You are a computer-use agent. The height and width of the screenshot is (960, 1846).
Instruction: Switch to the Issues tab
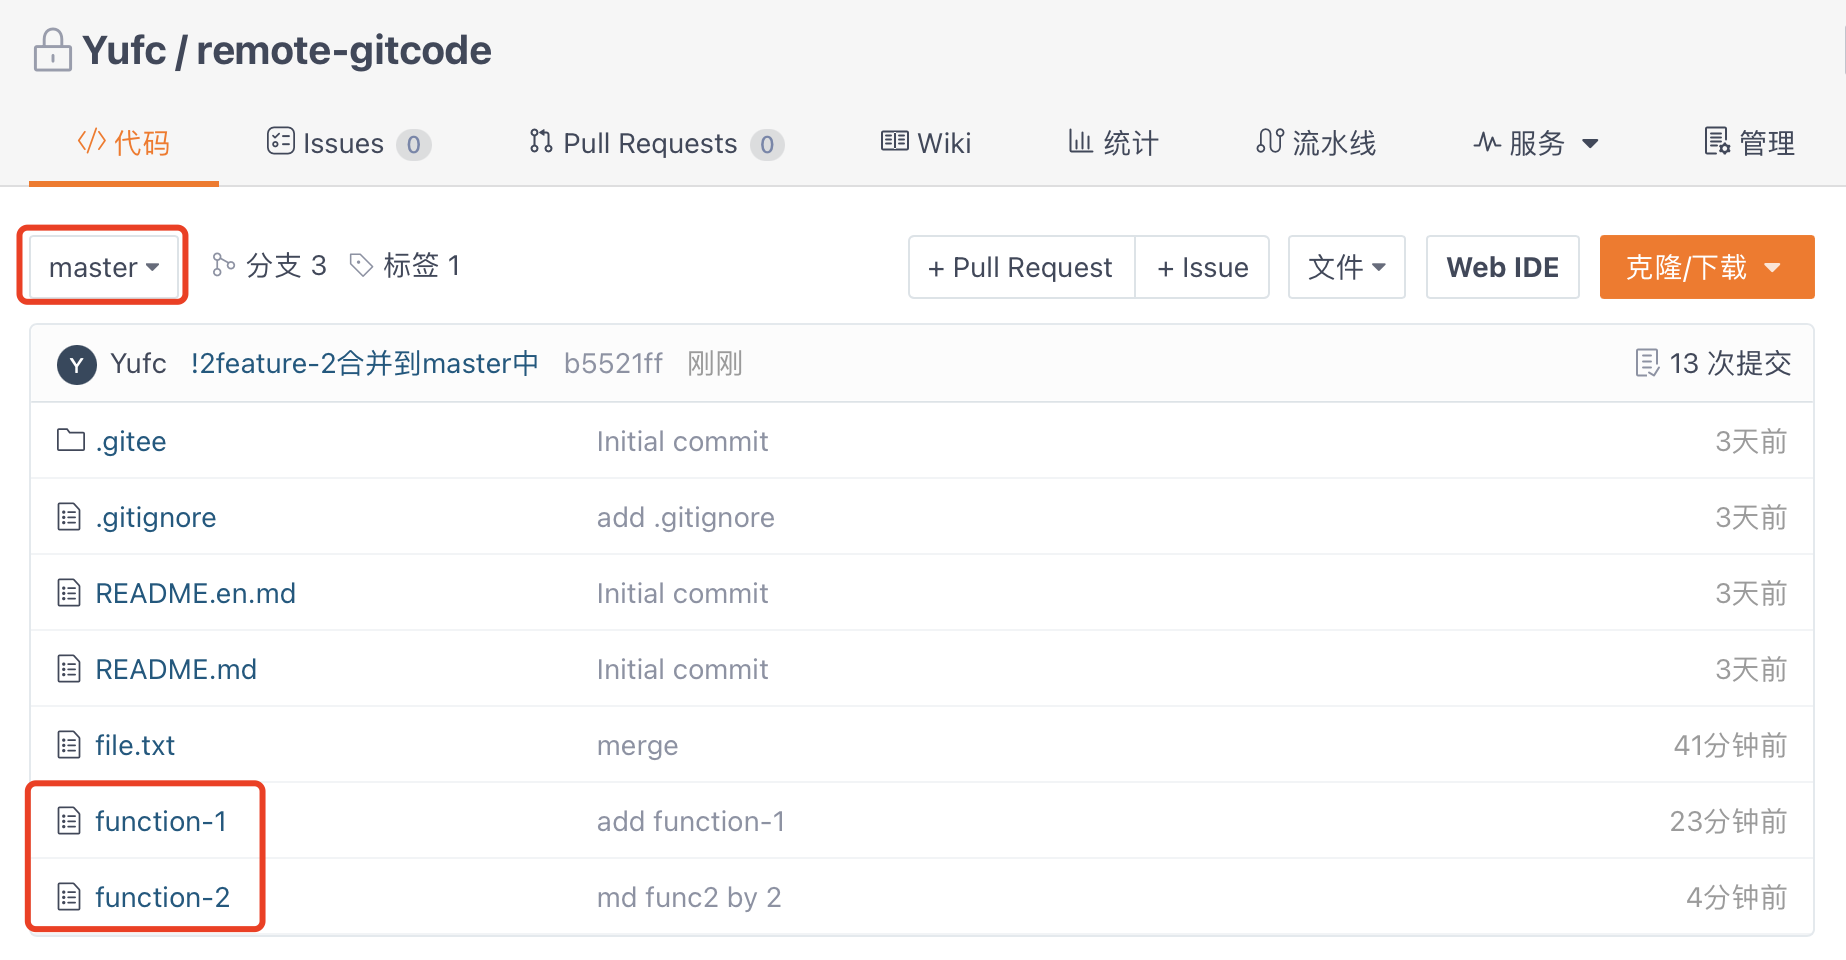347,143
